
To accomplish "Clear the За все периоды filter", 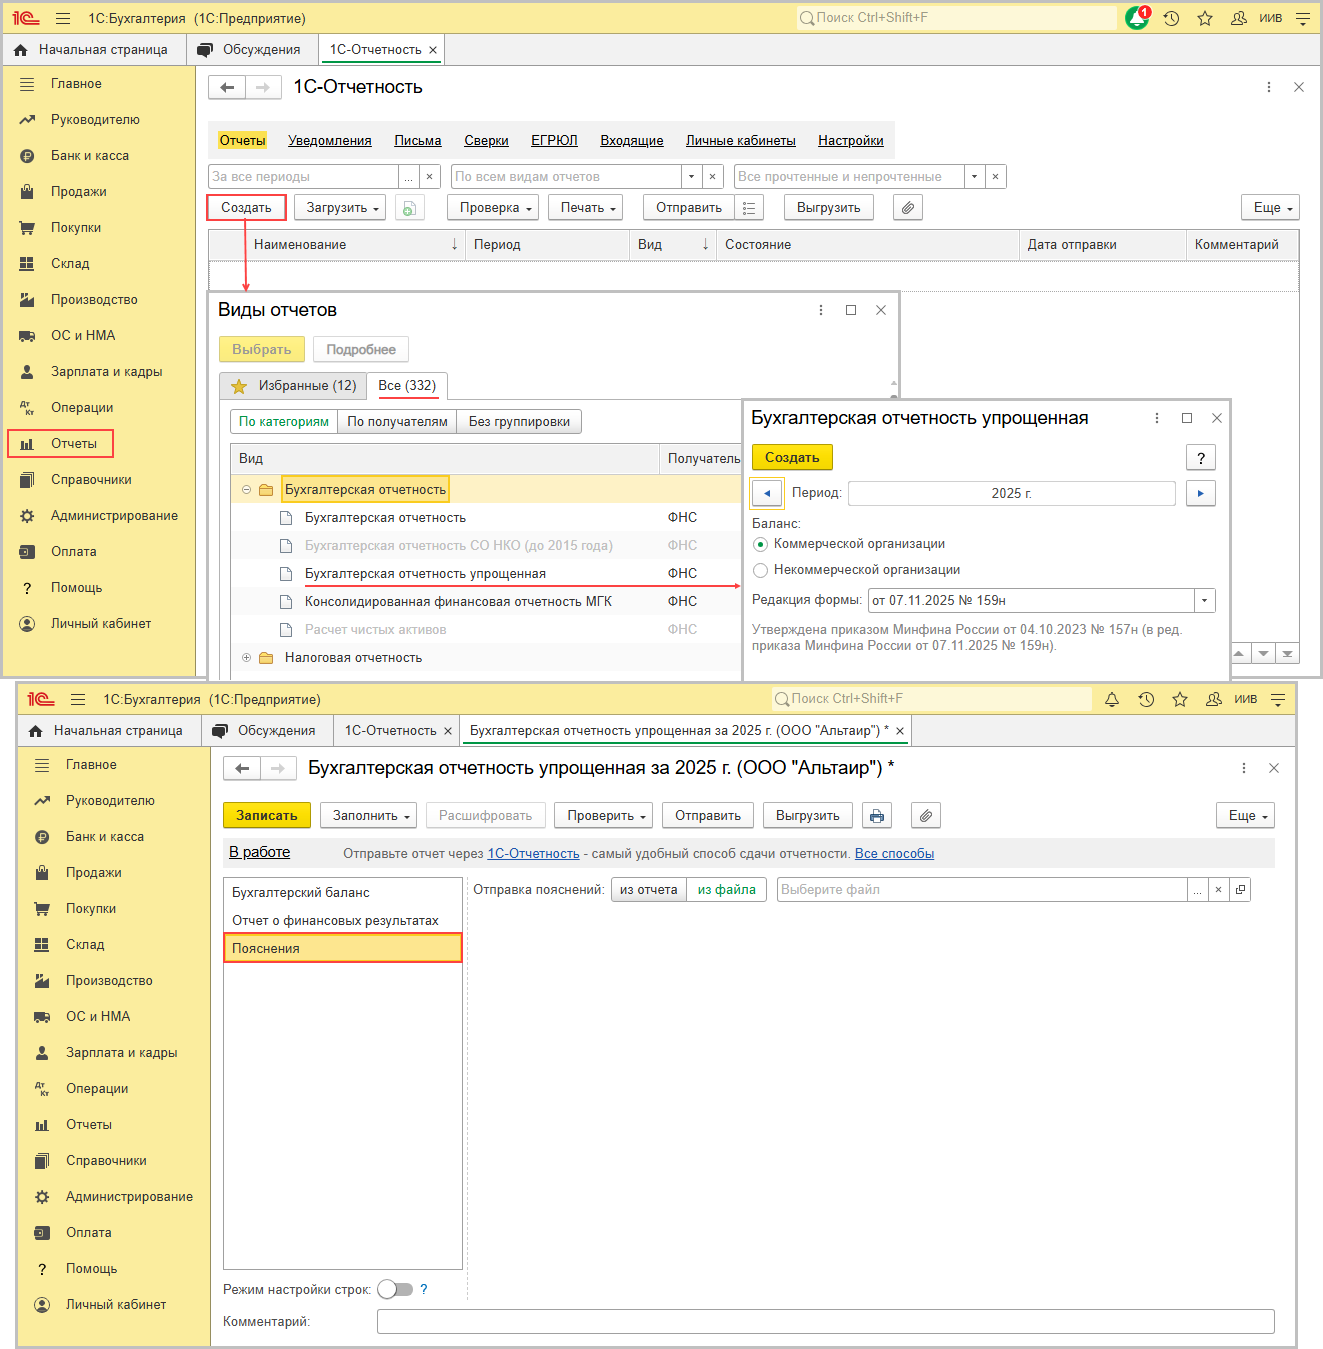I will pyautogui.click(x=430, y=176).
